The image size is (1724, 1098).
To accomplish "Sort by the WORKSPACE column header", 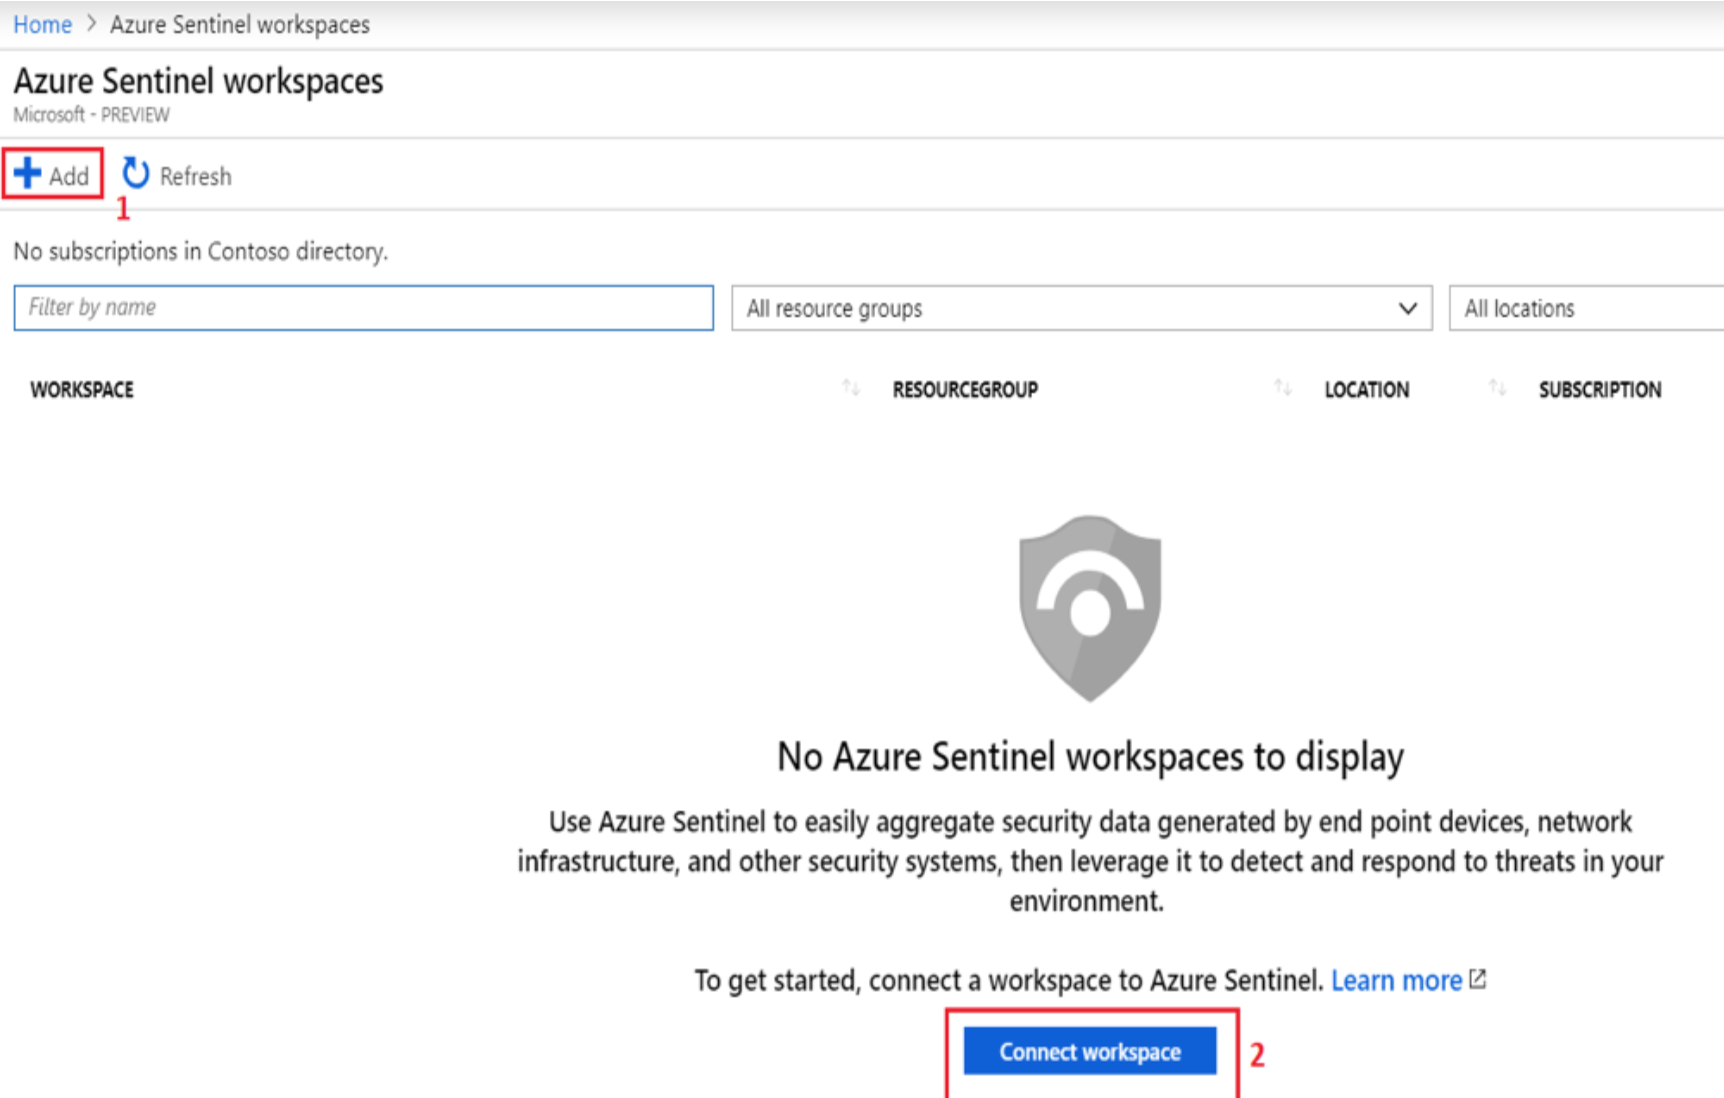I will (82, 390).
